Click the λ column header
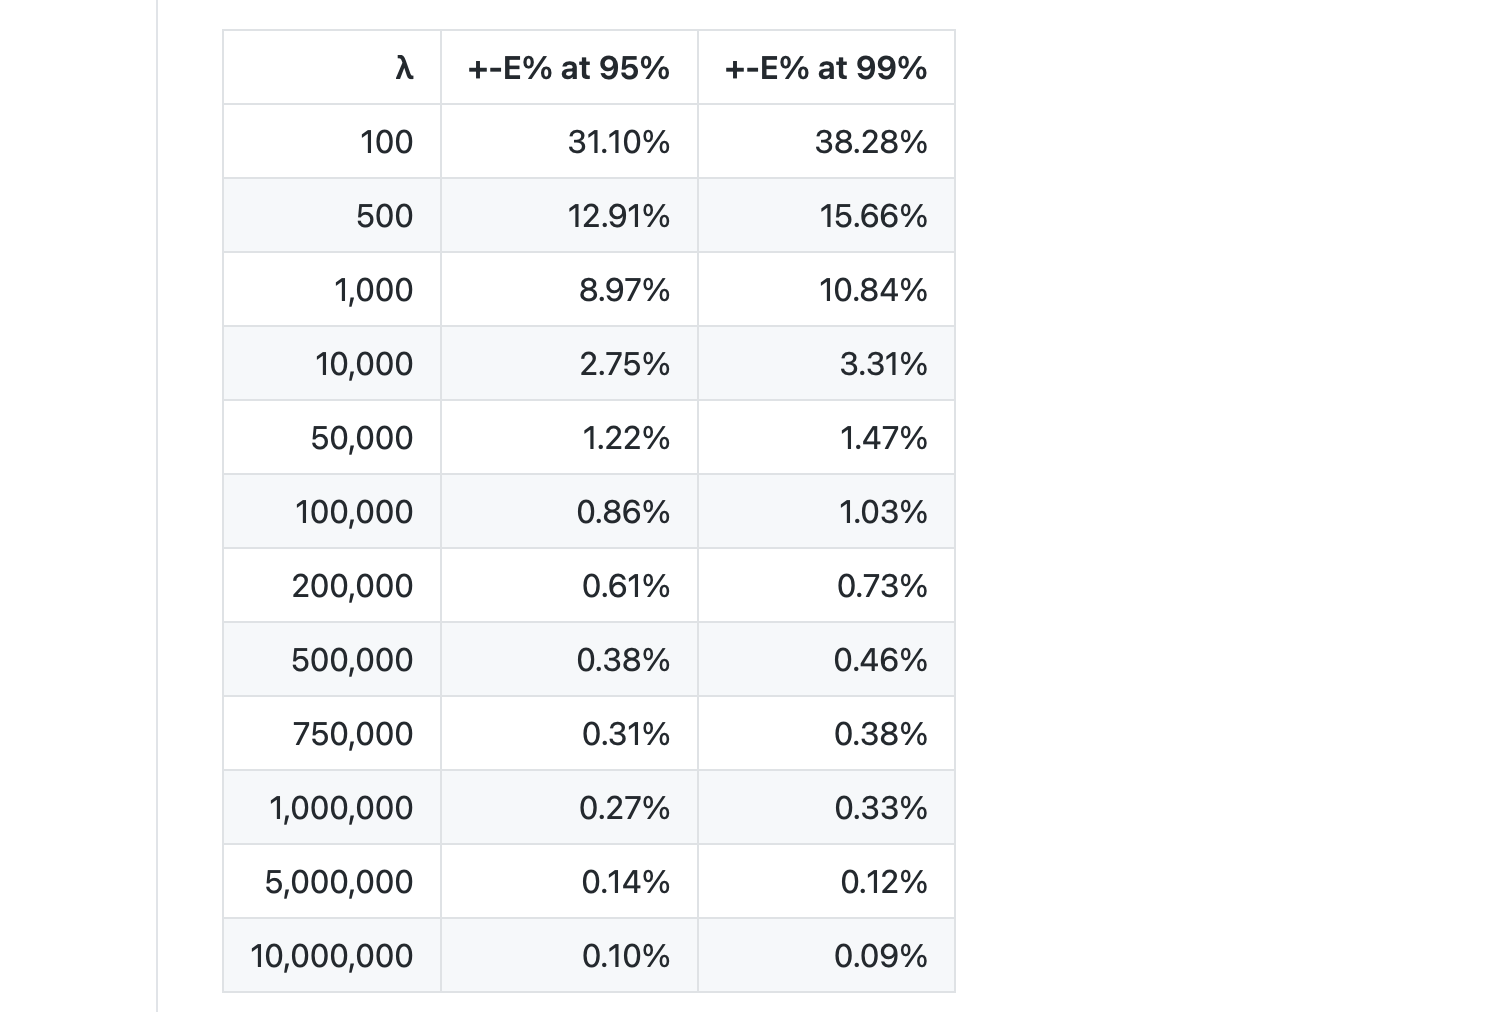This screenshot has width=1510, height=1012. click(x=403, y=68)
